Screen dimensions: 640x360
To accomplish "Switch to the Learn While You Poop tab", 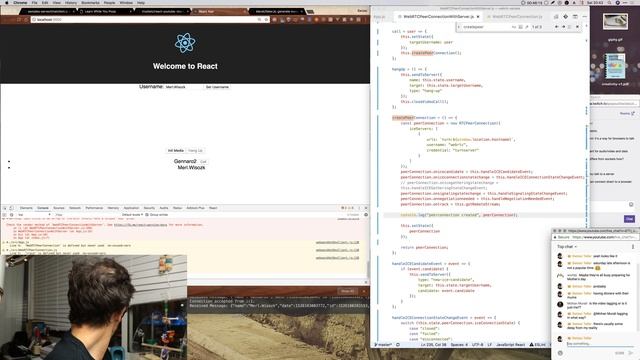I will pos(104,11).
